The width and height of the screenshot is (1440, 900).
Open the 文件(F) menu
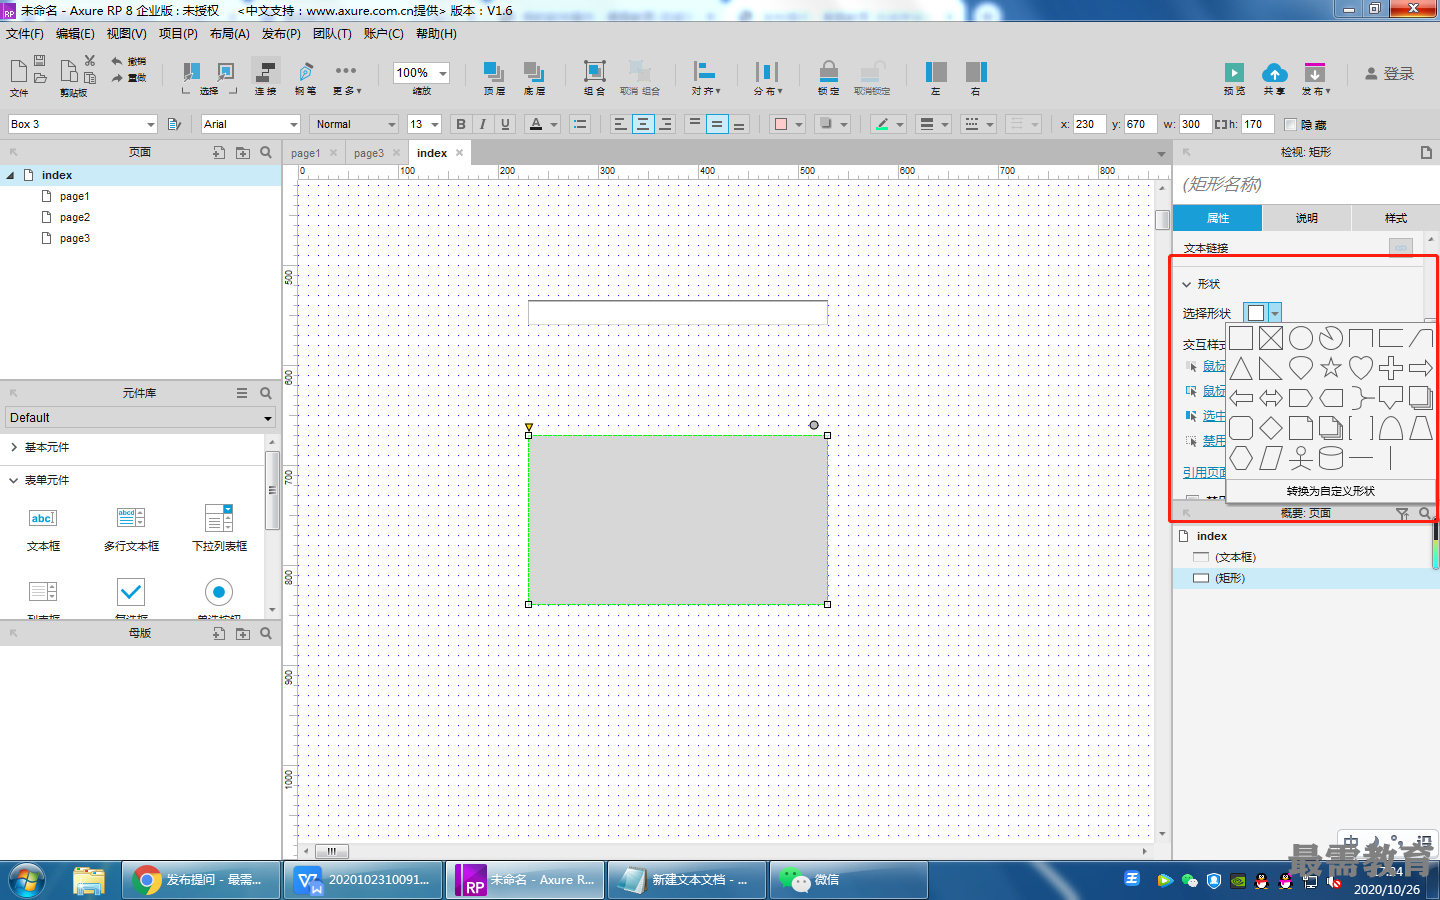[25, 34]
